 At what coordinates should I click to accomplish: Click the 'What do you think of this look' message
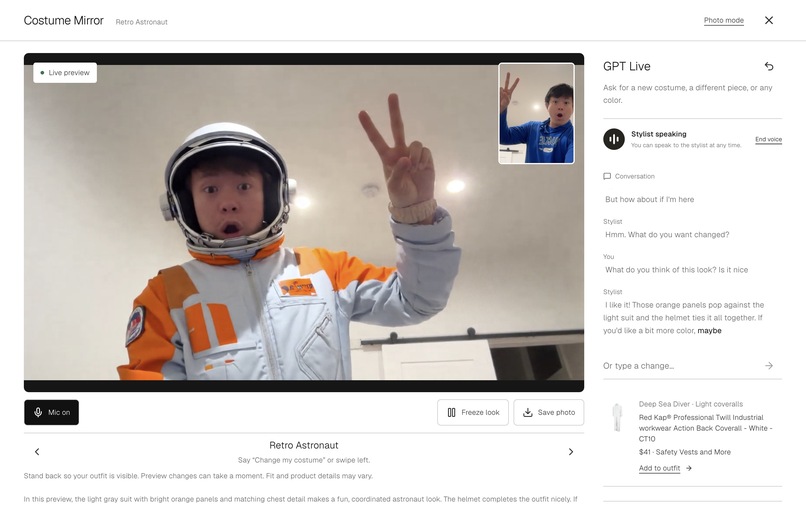pyautogui.click(x=676, y=269)
